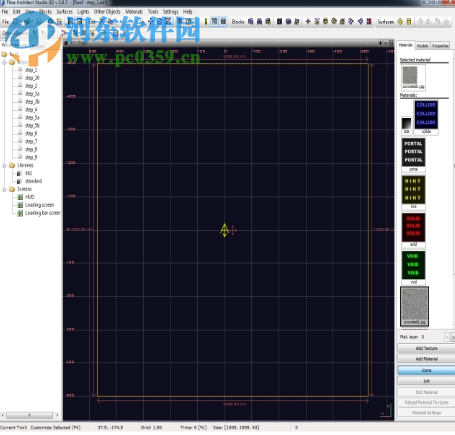
Task: Click the Add Texture button
Action: 426,348
